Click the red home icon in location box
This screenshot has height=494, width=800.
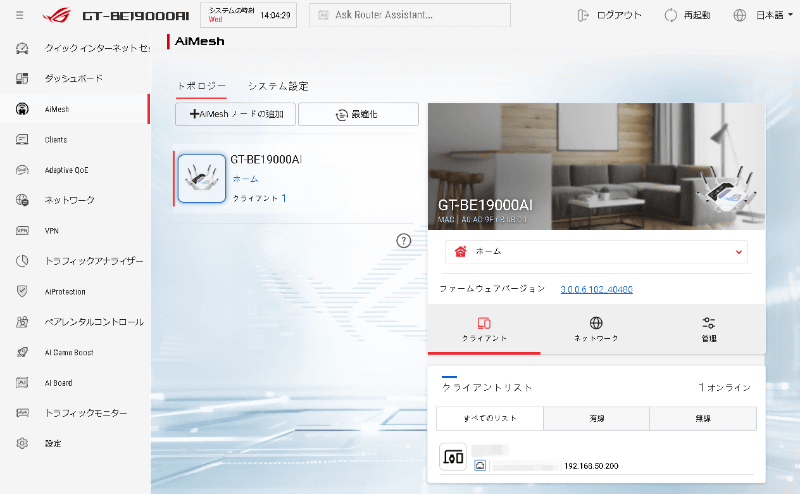coord(461,252)
